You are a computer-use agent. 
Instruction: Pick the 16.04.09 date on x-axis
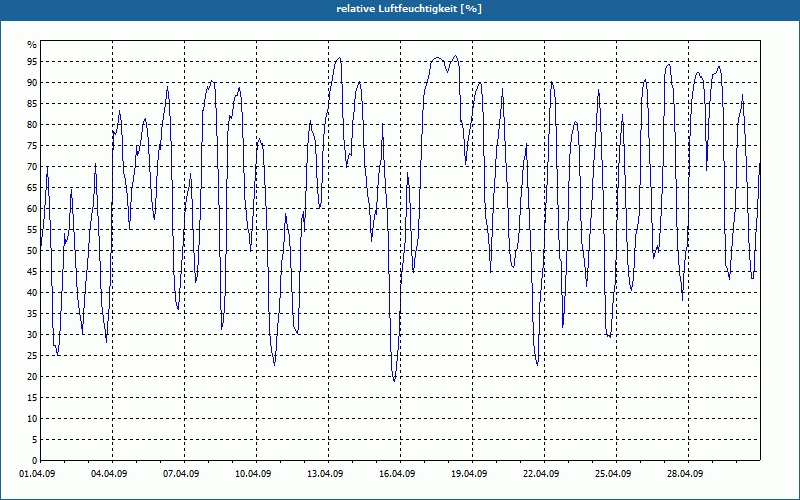(x=397, y=473)
